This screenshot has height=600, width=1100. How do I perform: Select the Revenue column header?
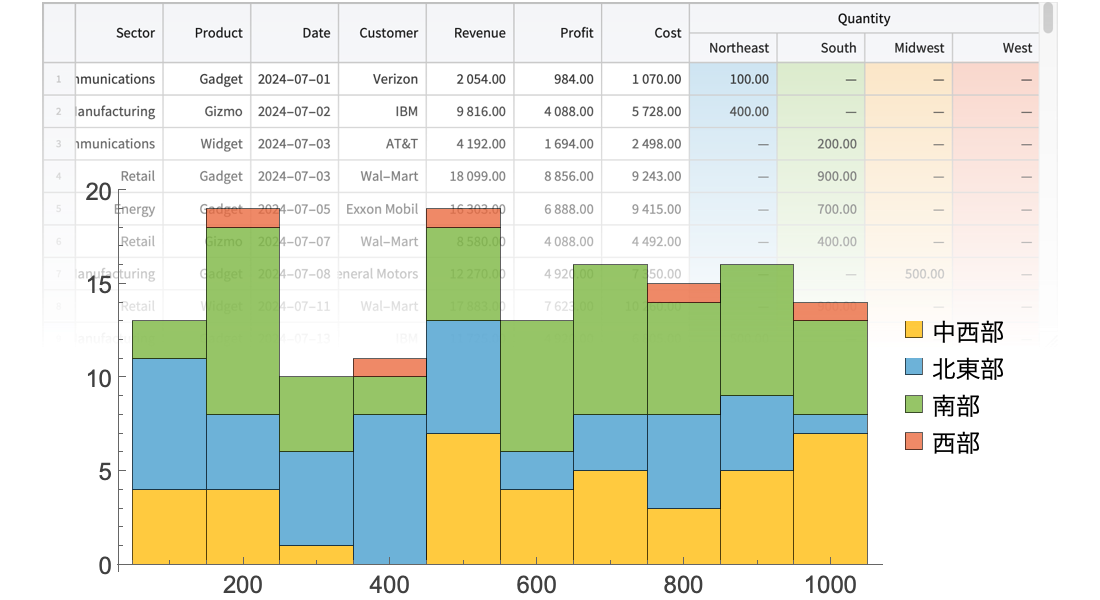[470, 33]
